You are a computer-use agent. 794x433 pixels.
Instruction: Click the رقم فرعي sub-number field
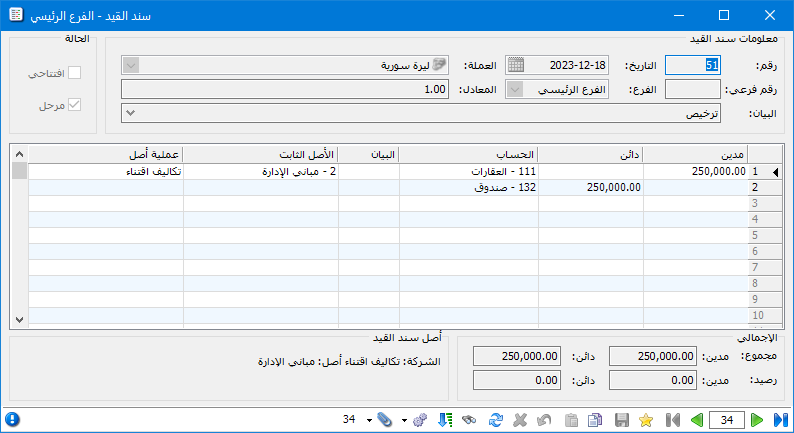[692, 90]
